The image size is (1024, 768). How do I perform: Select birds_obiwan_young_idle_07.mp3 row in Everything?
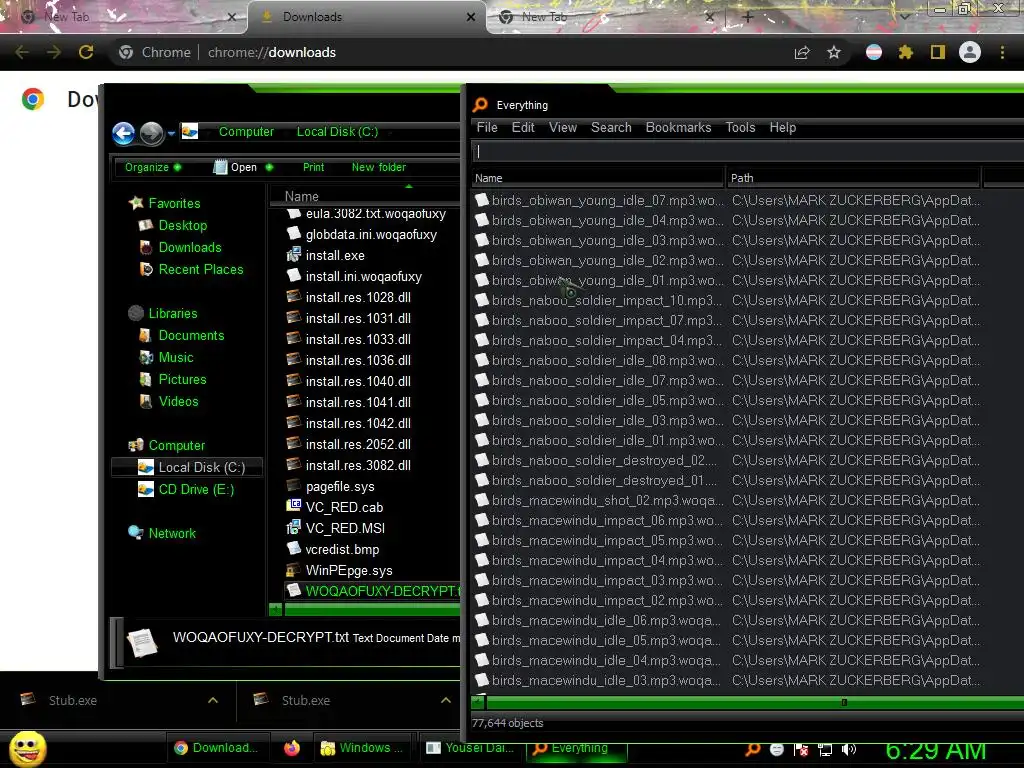coord(728,200)
